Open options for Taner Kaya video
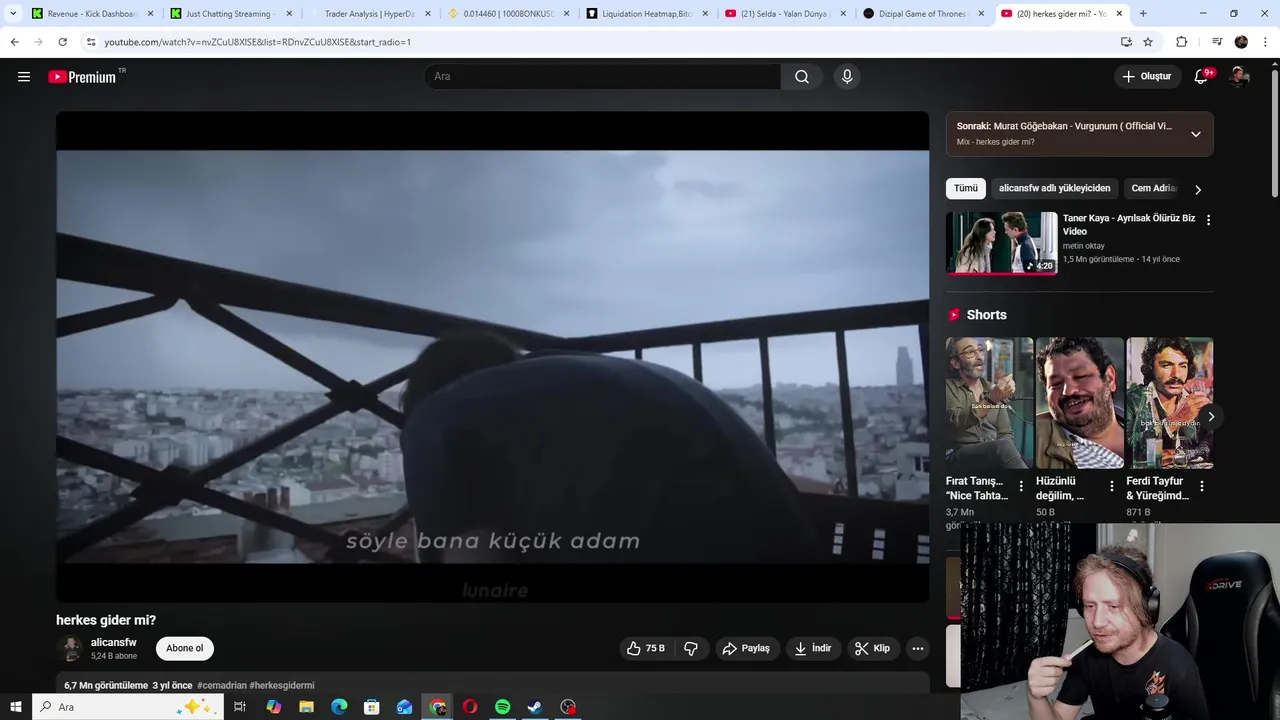Image resolution: width=1280 pixels, height=720 pixels. [1208, 220]
